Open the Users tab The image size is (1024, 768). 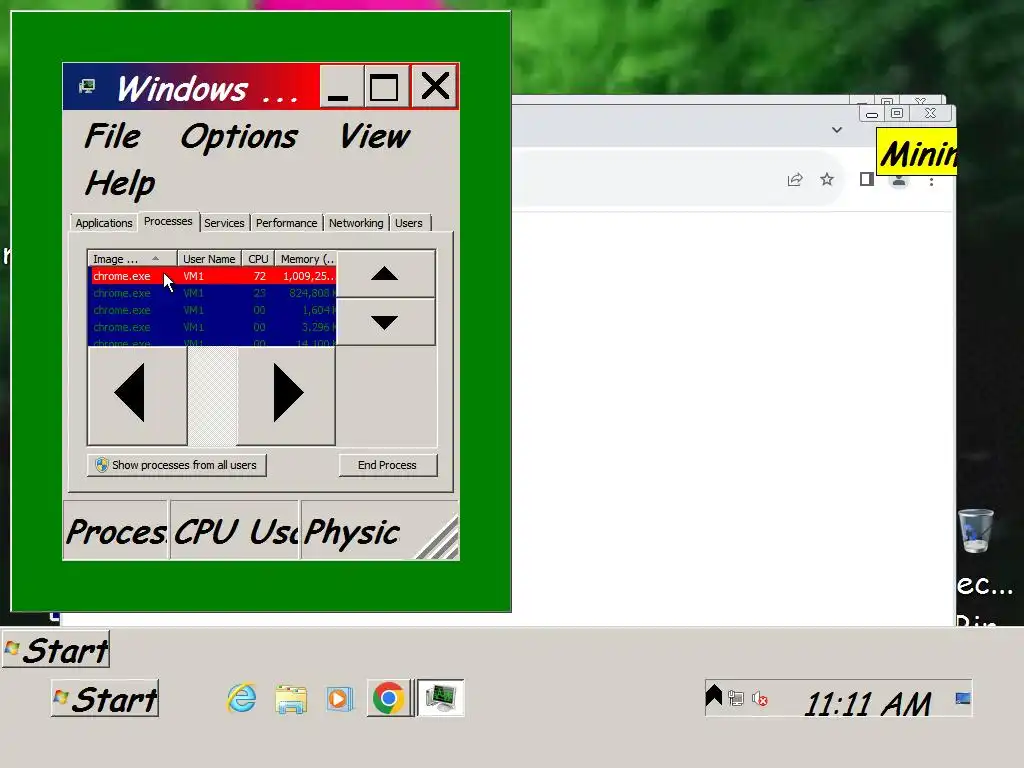(409, 223)
